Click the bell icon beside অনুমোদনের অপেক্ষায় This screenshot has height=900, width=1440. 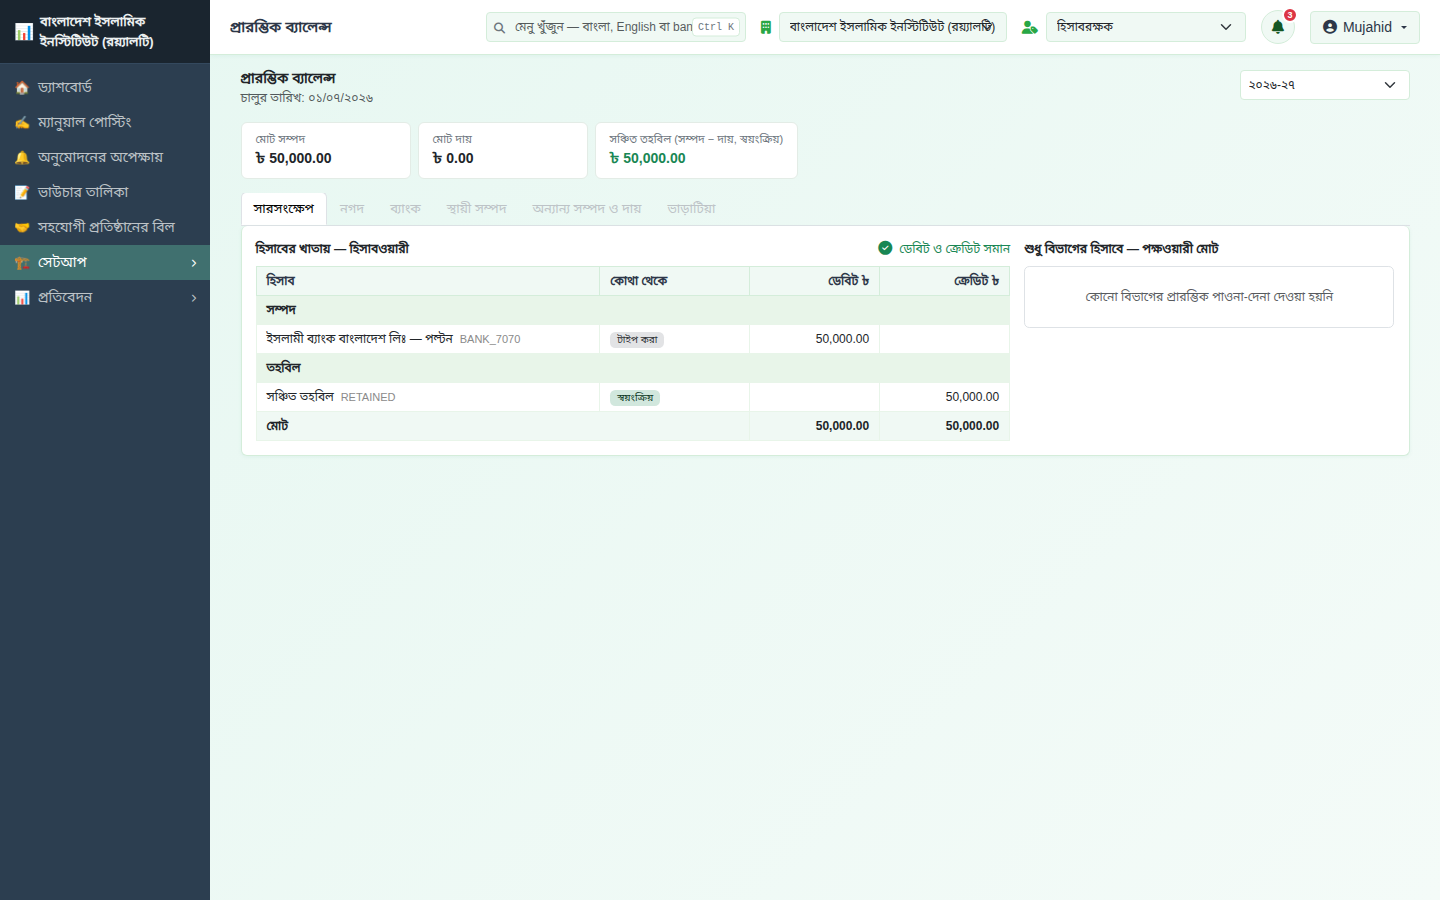click(x=22, y=158)
